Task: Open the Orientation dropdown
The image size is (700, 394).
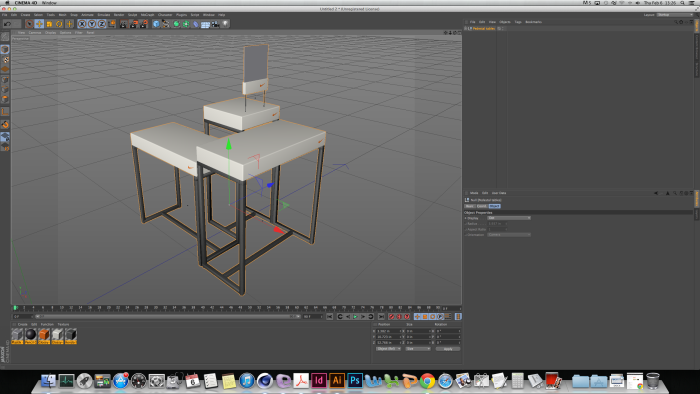Action: coord(508,235)
